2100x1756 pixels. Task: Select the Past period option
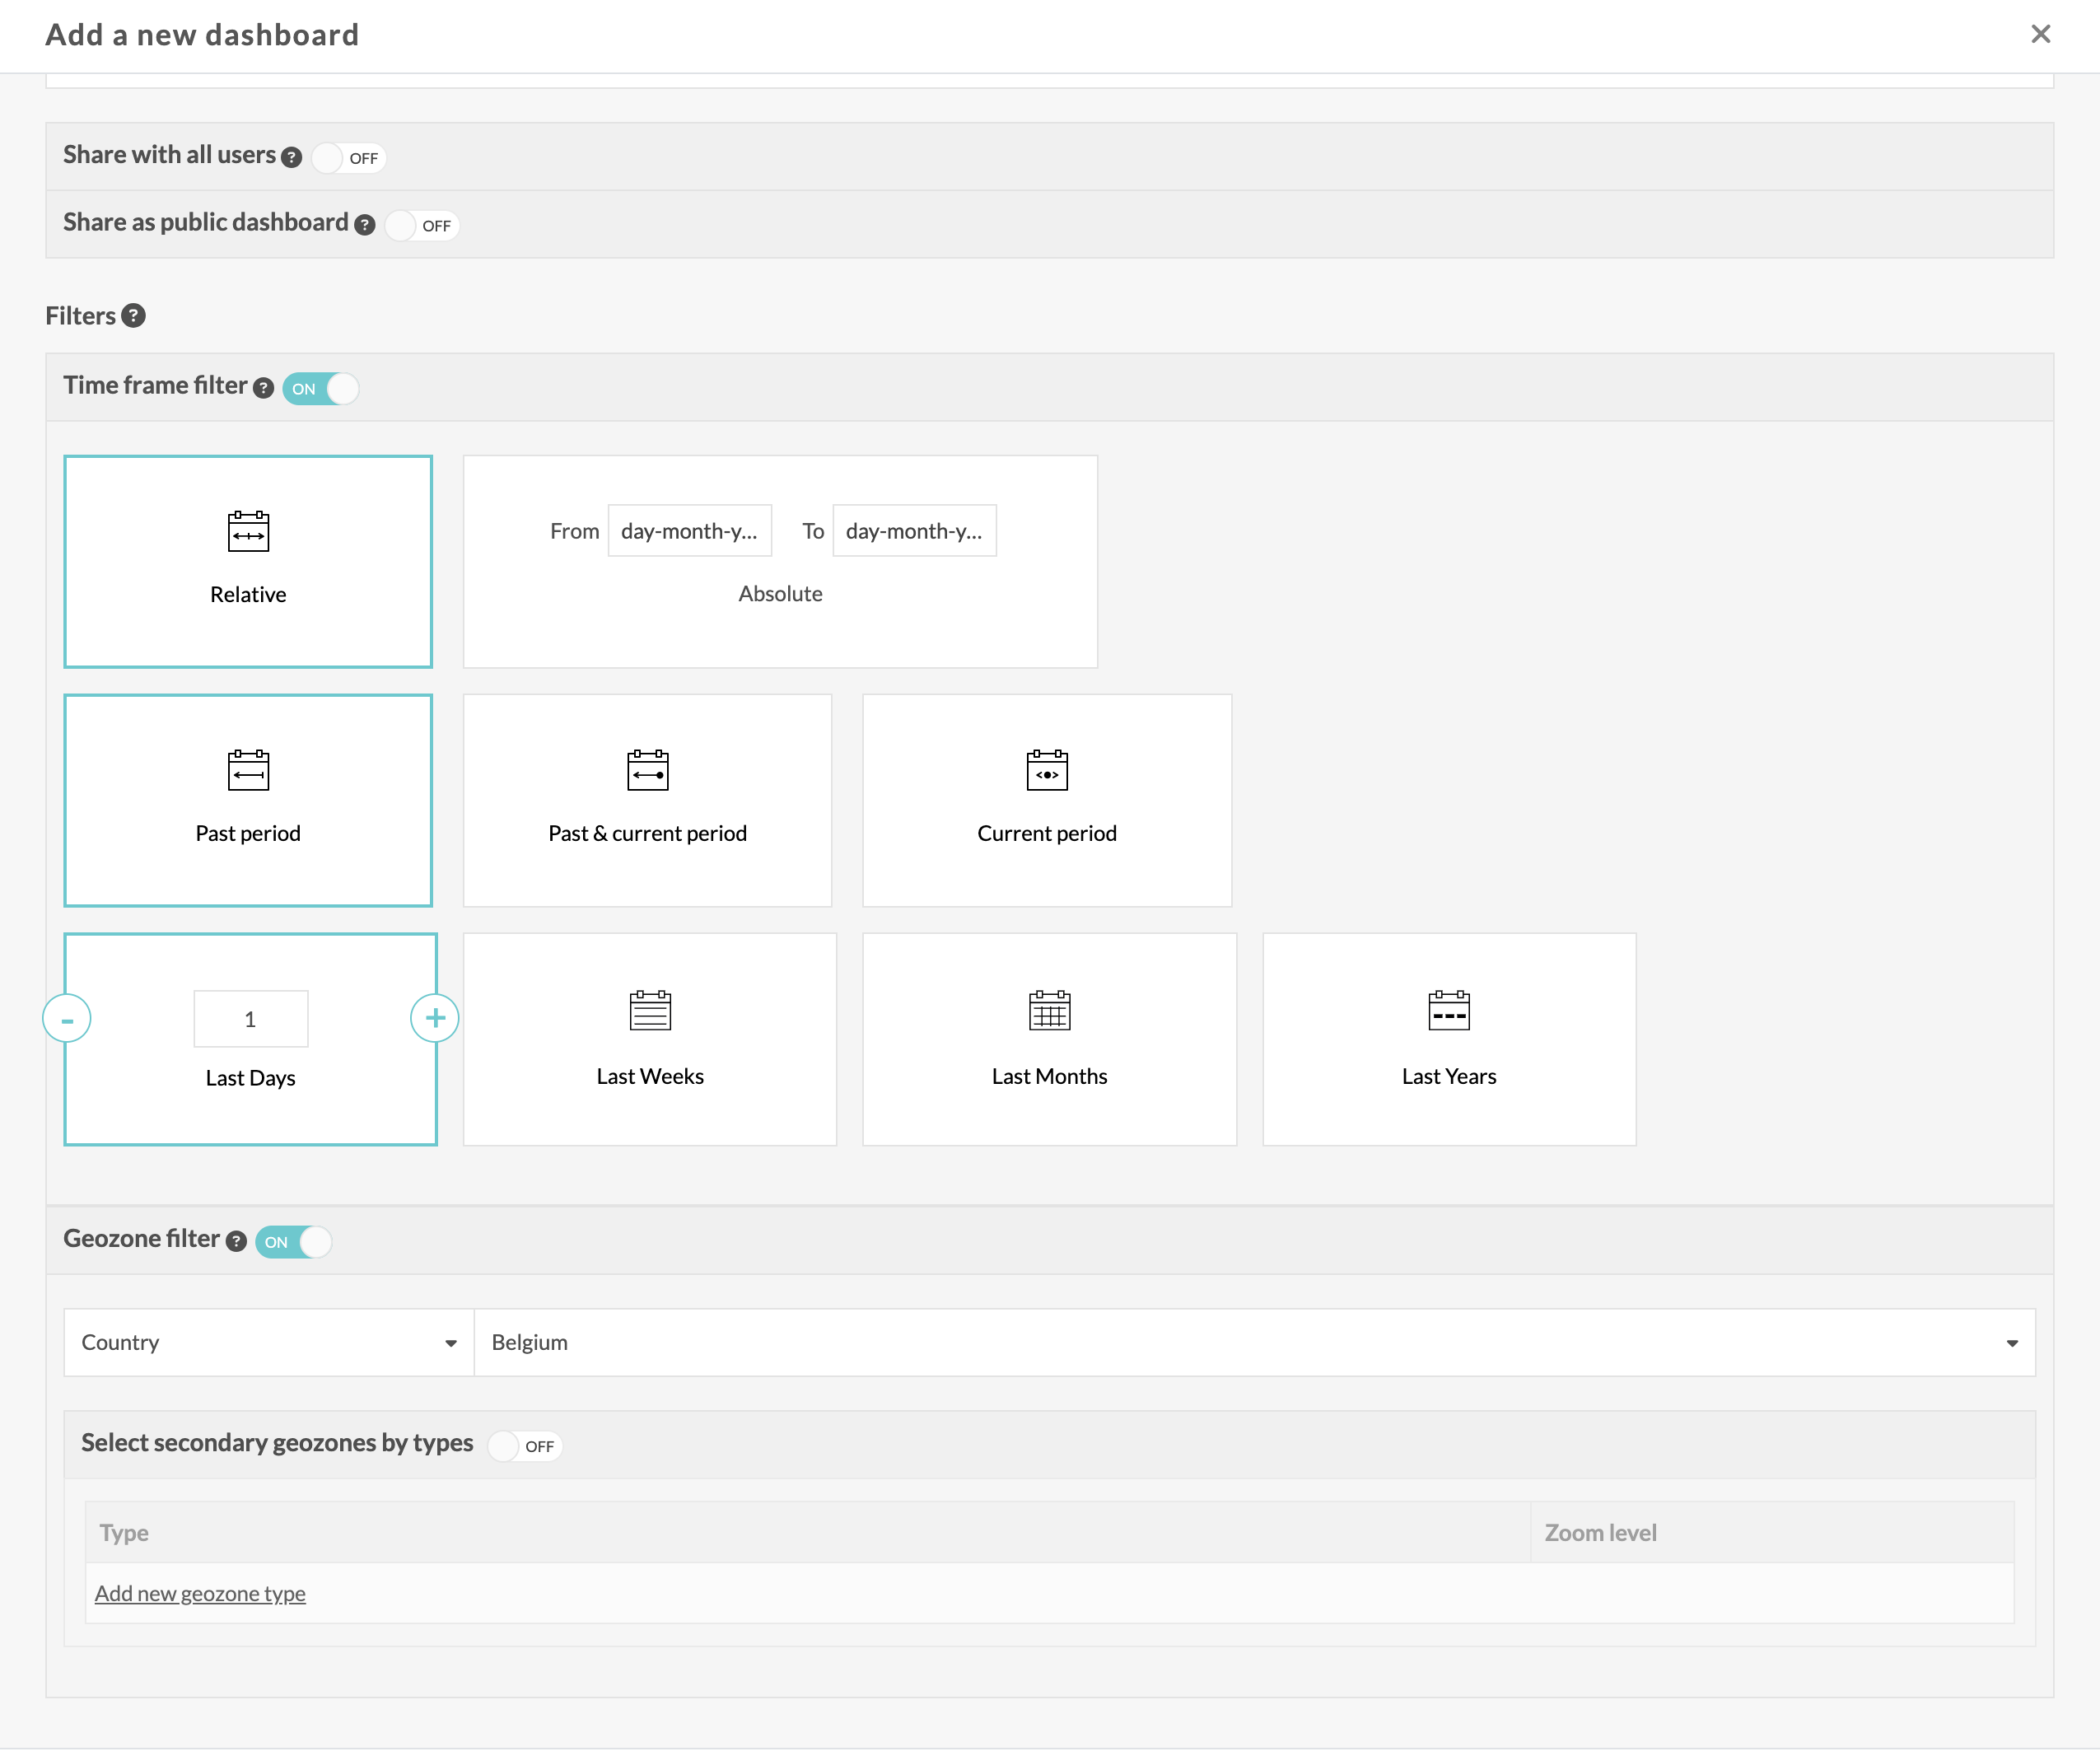[x=247, y=800]
